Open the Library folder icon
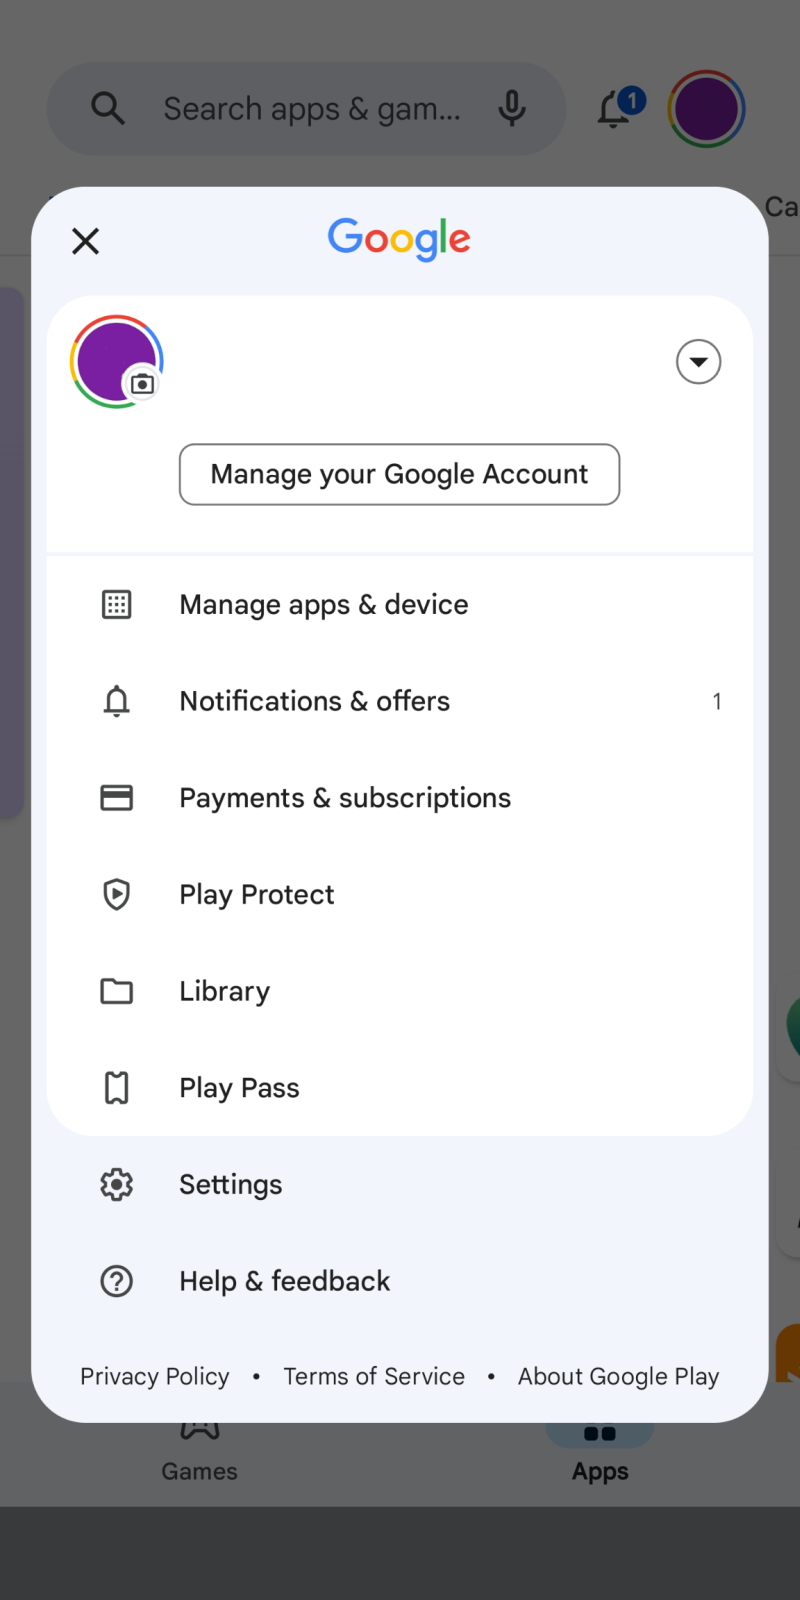The image size is (800, 1600). pyautogui.click(x=117, y=991)
